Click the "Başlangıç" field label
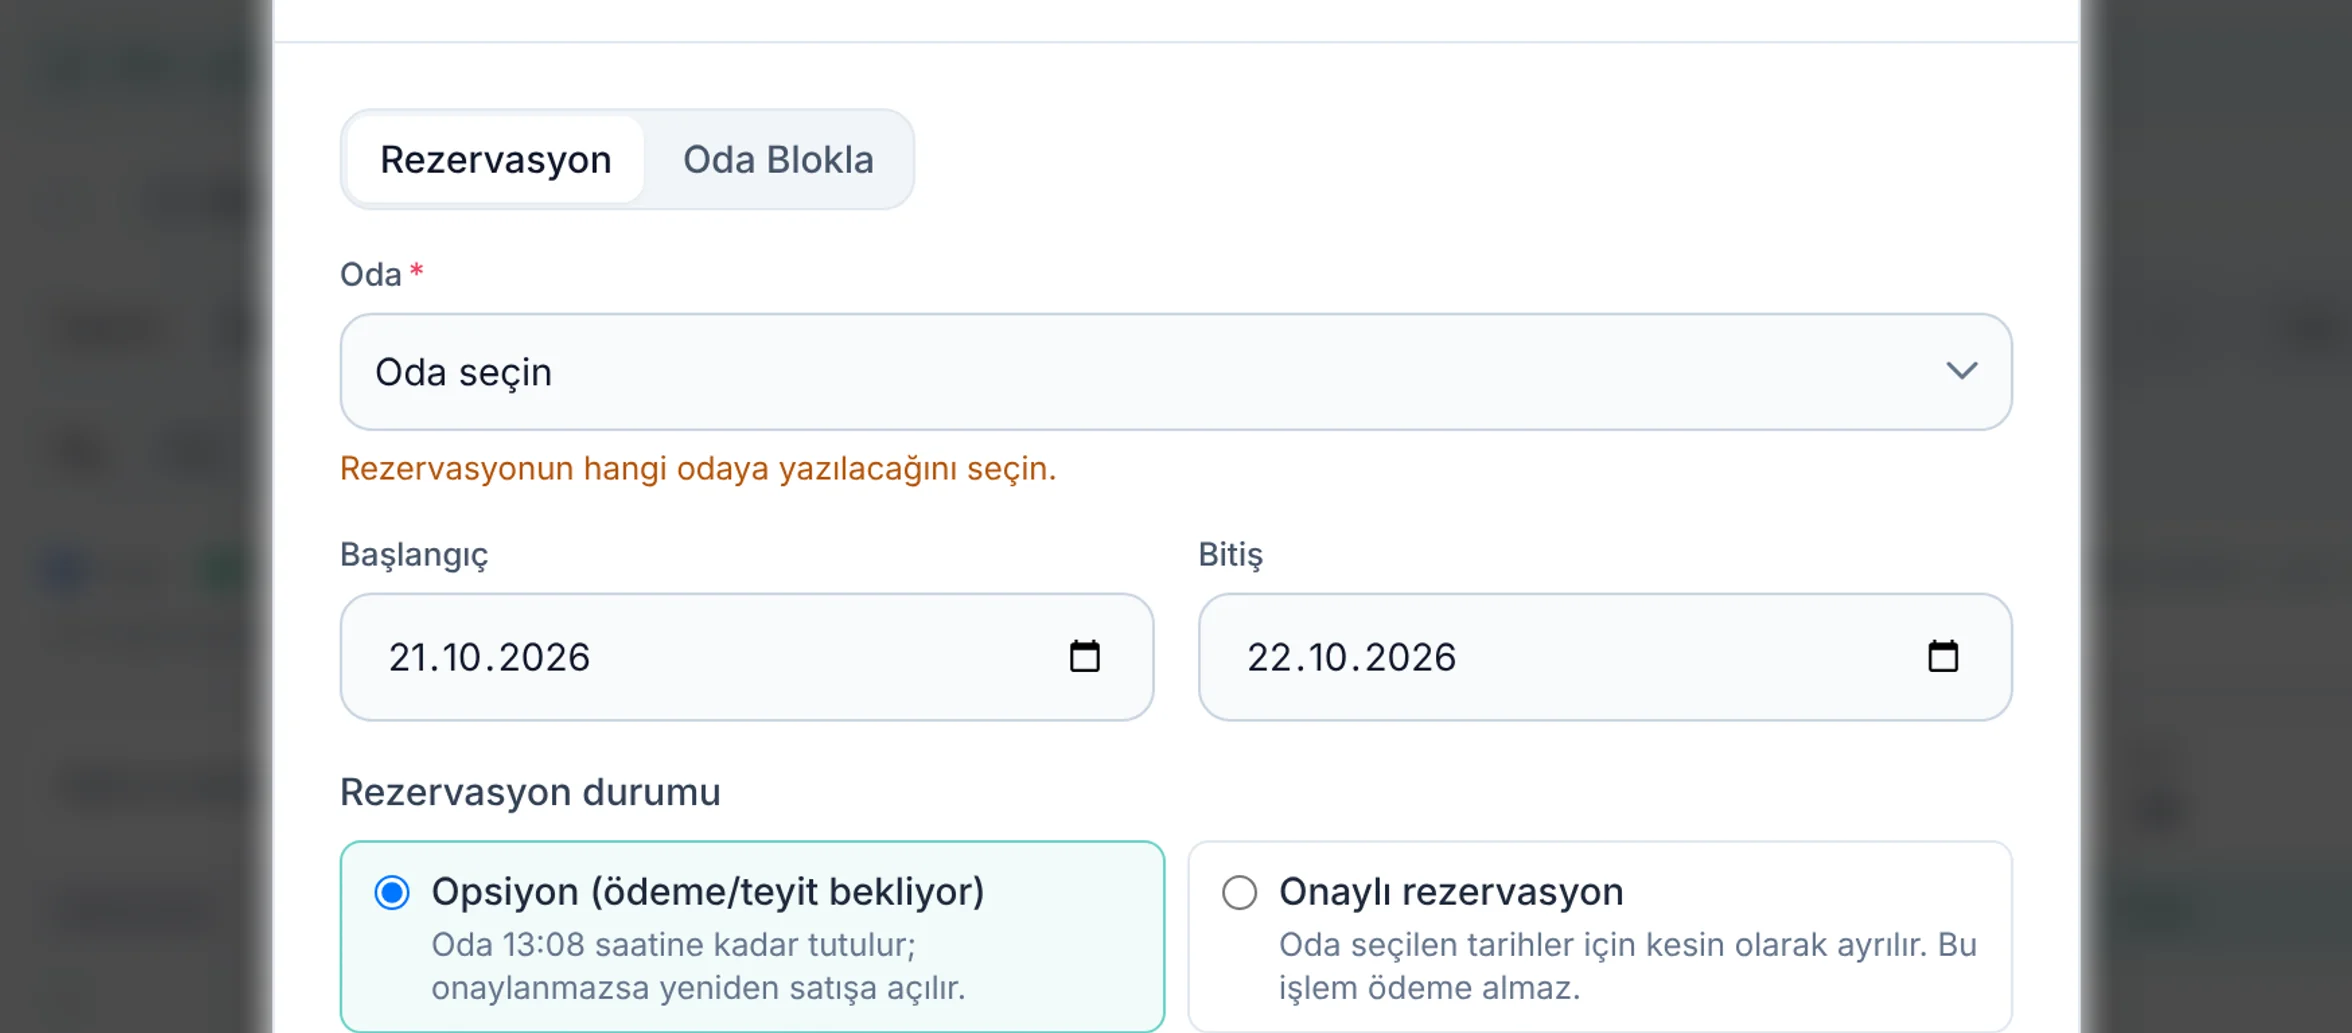Image resolution: width=2352 pixels, height=1033 pixels. [414, 555]
